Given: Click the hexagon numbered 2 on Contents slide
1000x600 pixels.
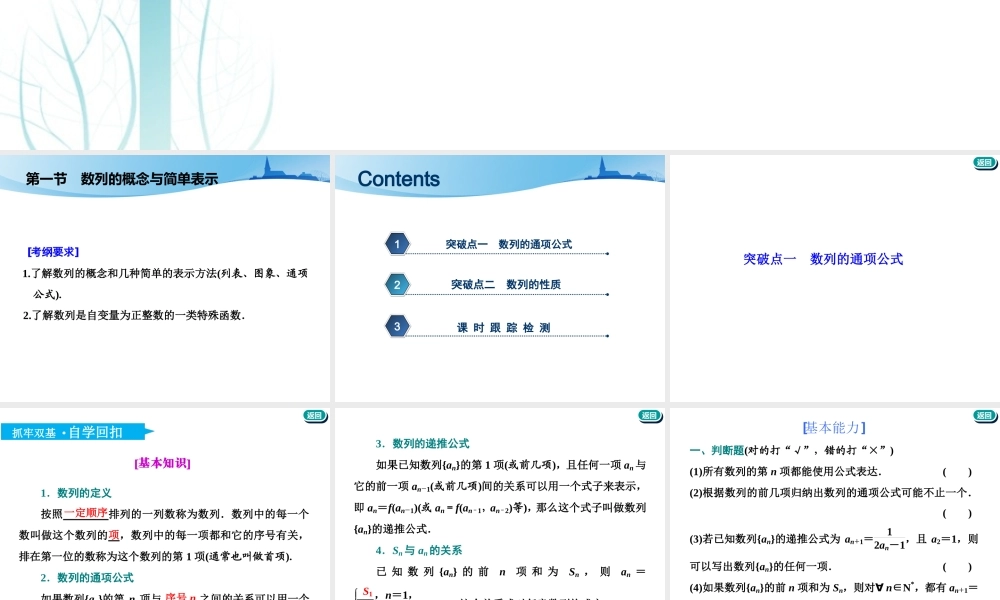Looking at the screenshot, I should [397, 284].
